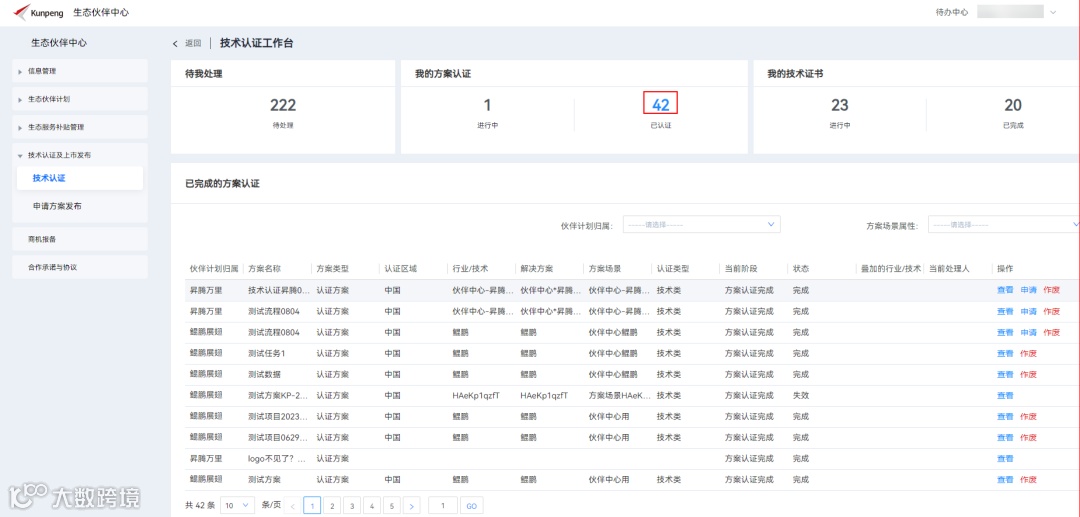Select page 4 in pagination
Image resolution: width=1080 pixels, height=517 pixels.
pyautogui.click(x=372, y=506)
